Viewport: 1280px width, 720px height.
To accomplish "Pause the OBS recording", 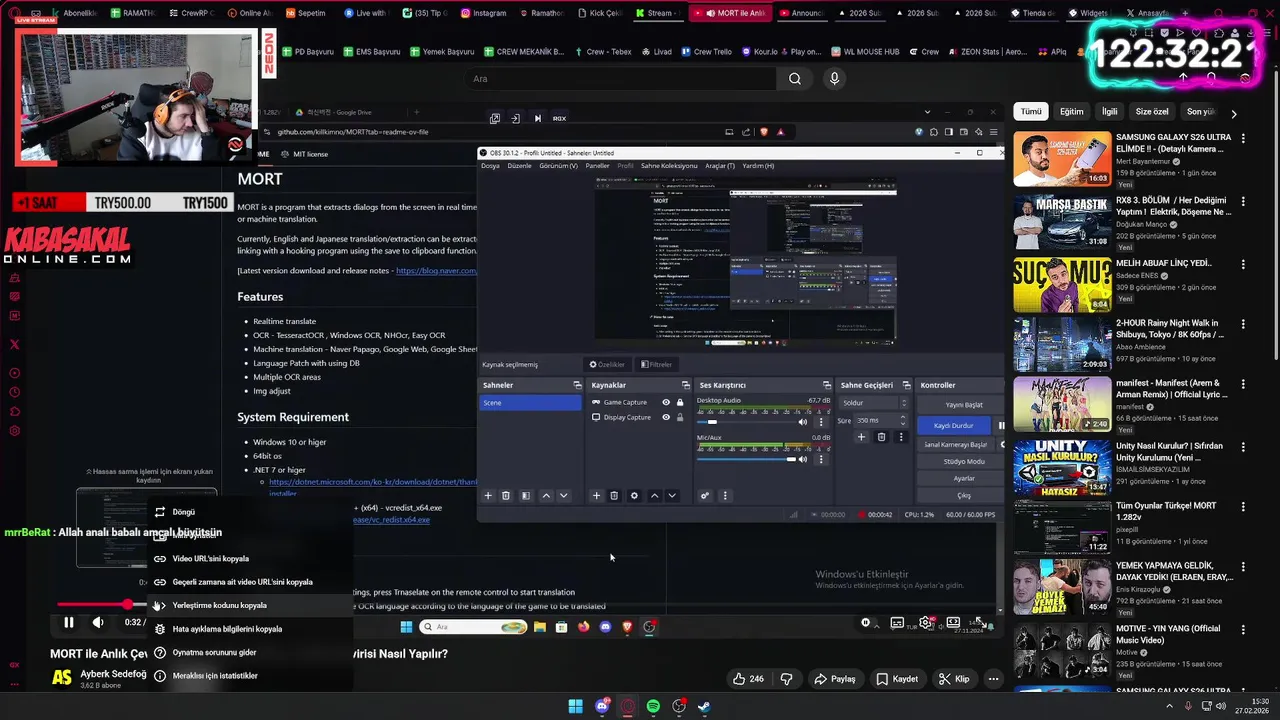I will [1001, 425].
